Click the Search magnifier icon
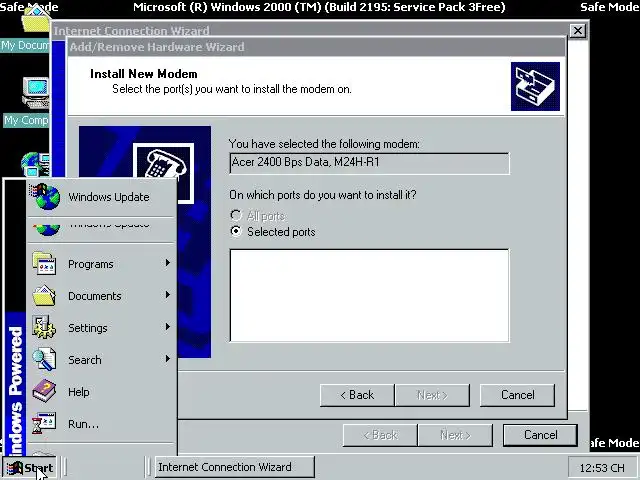This screenshot has height=480, width=640. pyautogui.click(x=44, y=359)
